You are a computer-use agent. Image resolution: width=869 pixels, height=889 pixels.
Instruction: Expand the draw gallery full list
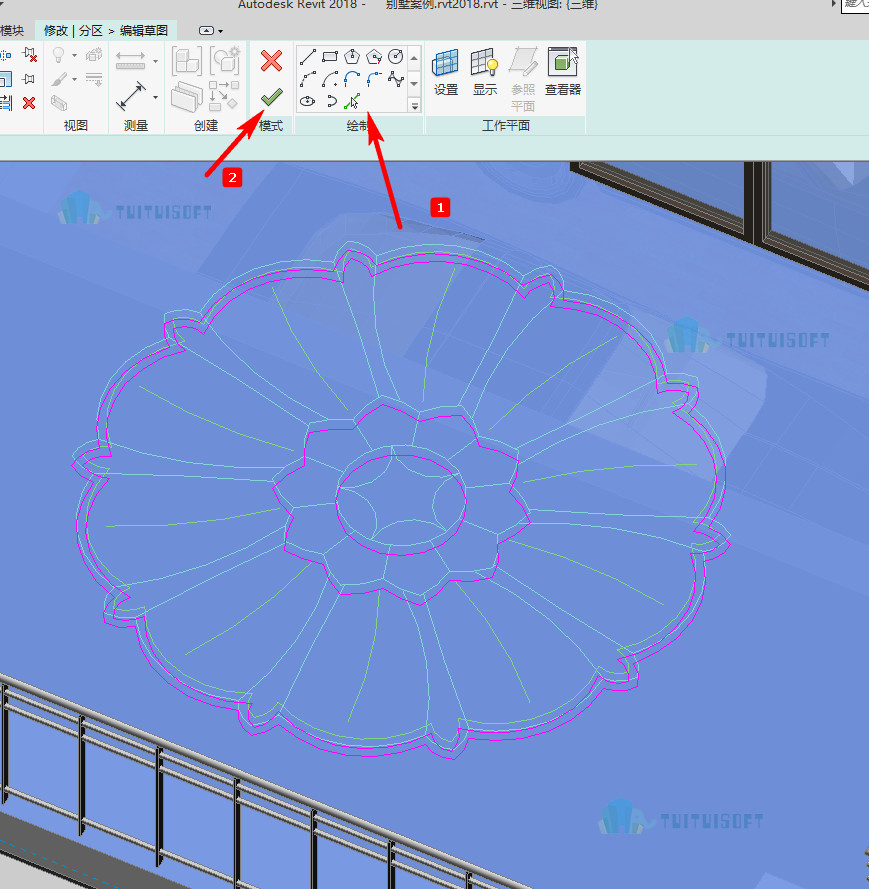[414, 105]
